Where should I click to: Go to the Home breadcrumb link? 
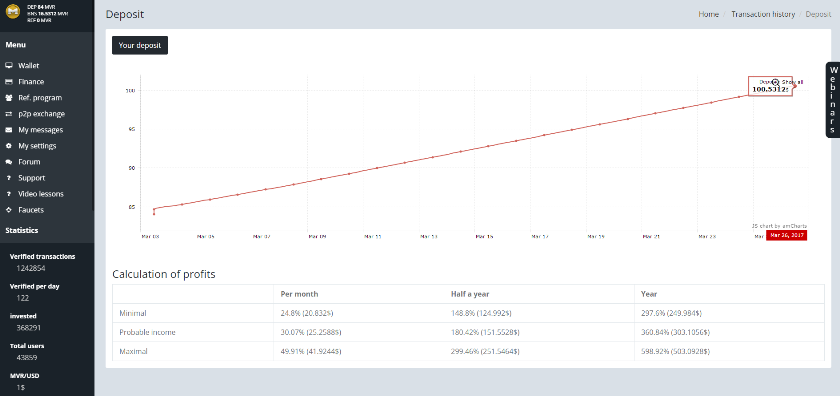(x=708, y=14)
